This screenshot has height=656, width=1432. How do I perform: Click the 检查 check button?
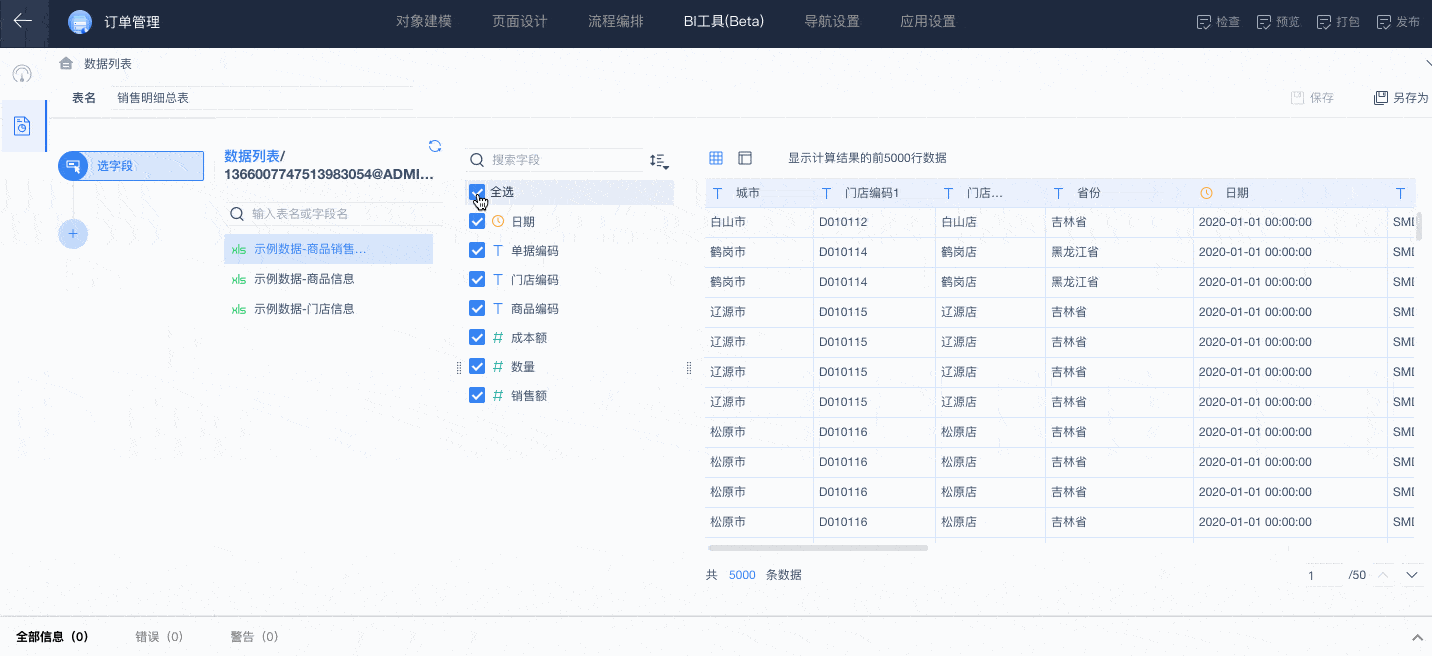tap(1218, 21)
